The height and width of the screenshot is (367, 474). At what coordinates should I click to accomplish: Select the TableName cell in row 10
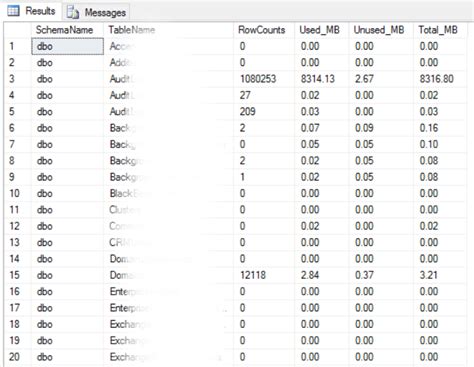click(168, 193)
